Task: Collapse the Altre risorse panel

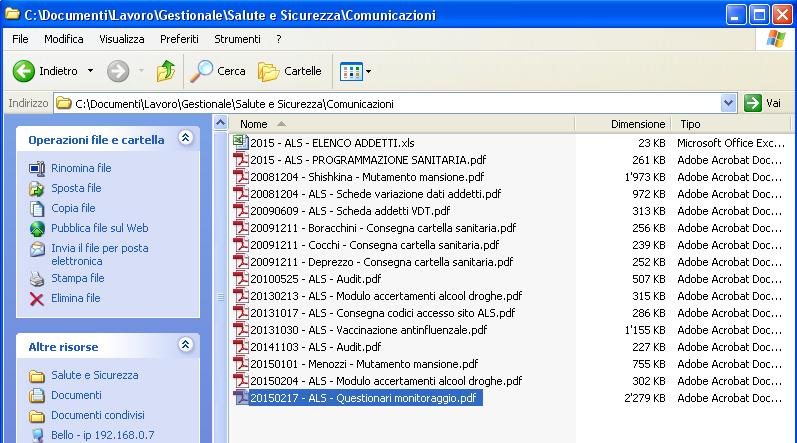Action: [185, 345]
